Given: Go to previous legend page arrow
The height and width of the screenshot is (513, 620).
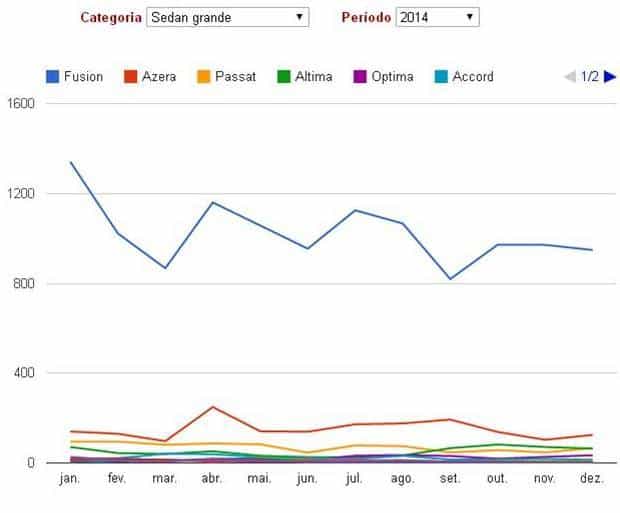Looking at the screenshot, I should coord(570,77).
